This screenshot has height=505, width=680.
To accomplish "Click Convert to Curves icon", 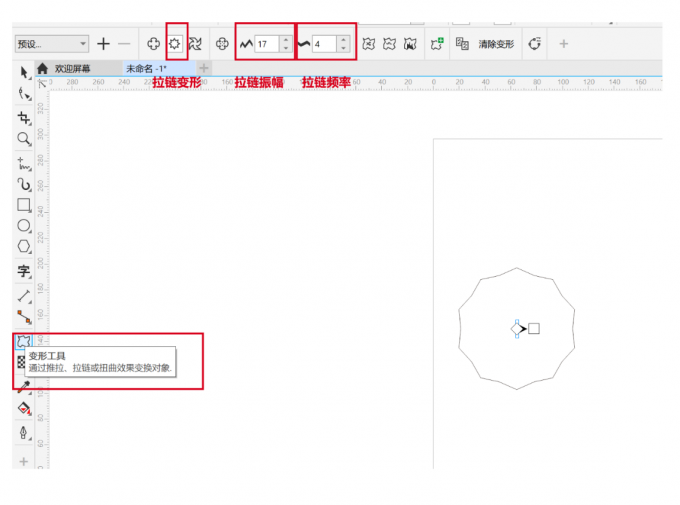I will [x=534, y=44].
